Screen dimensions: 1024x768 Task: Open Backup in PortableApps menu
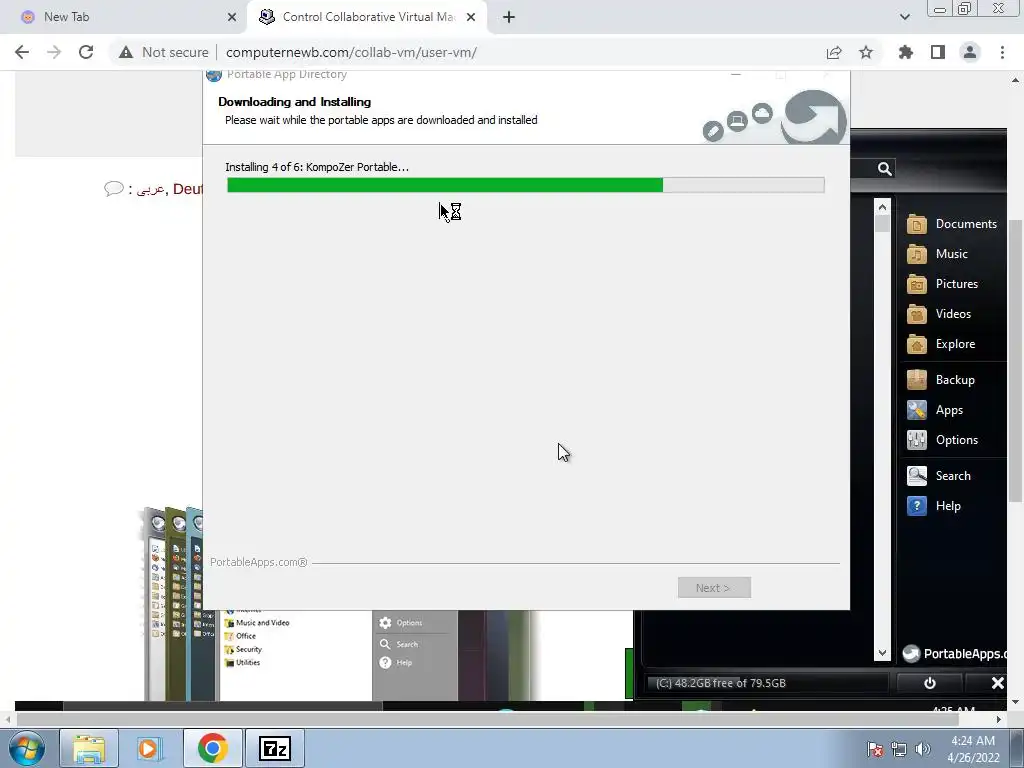click(940, 380)
